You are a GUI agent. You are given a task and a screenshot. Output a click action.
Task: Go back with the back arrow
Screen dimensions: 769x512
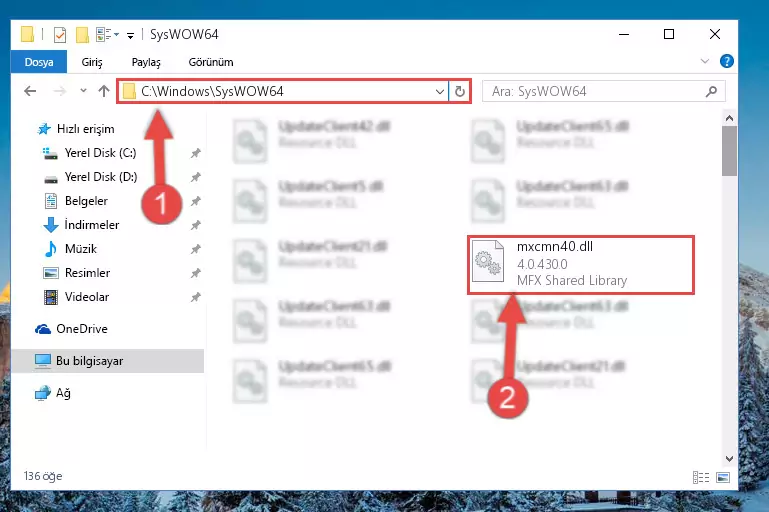[x=30, y=91]
